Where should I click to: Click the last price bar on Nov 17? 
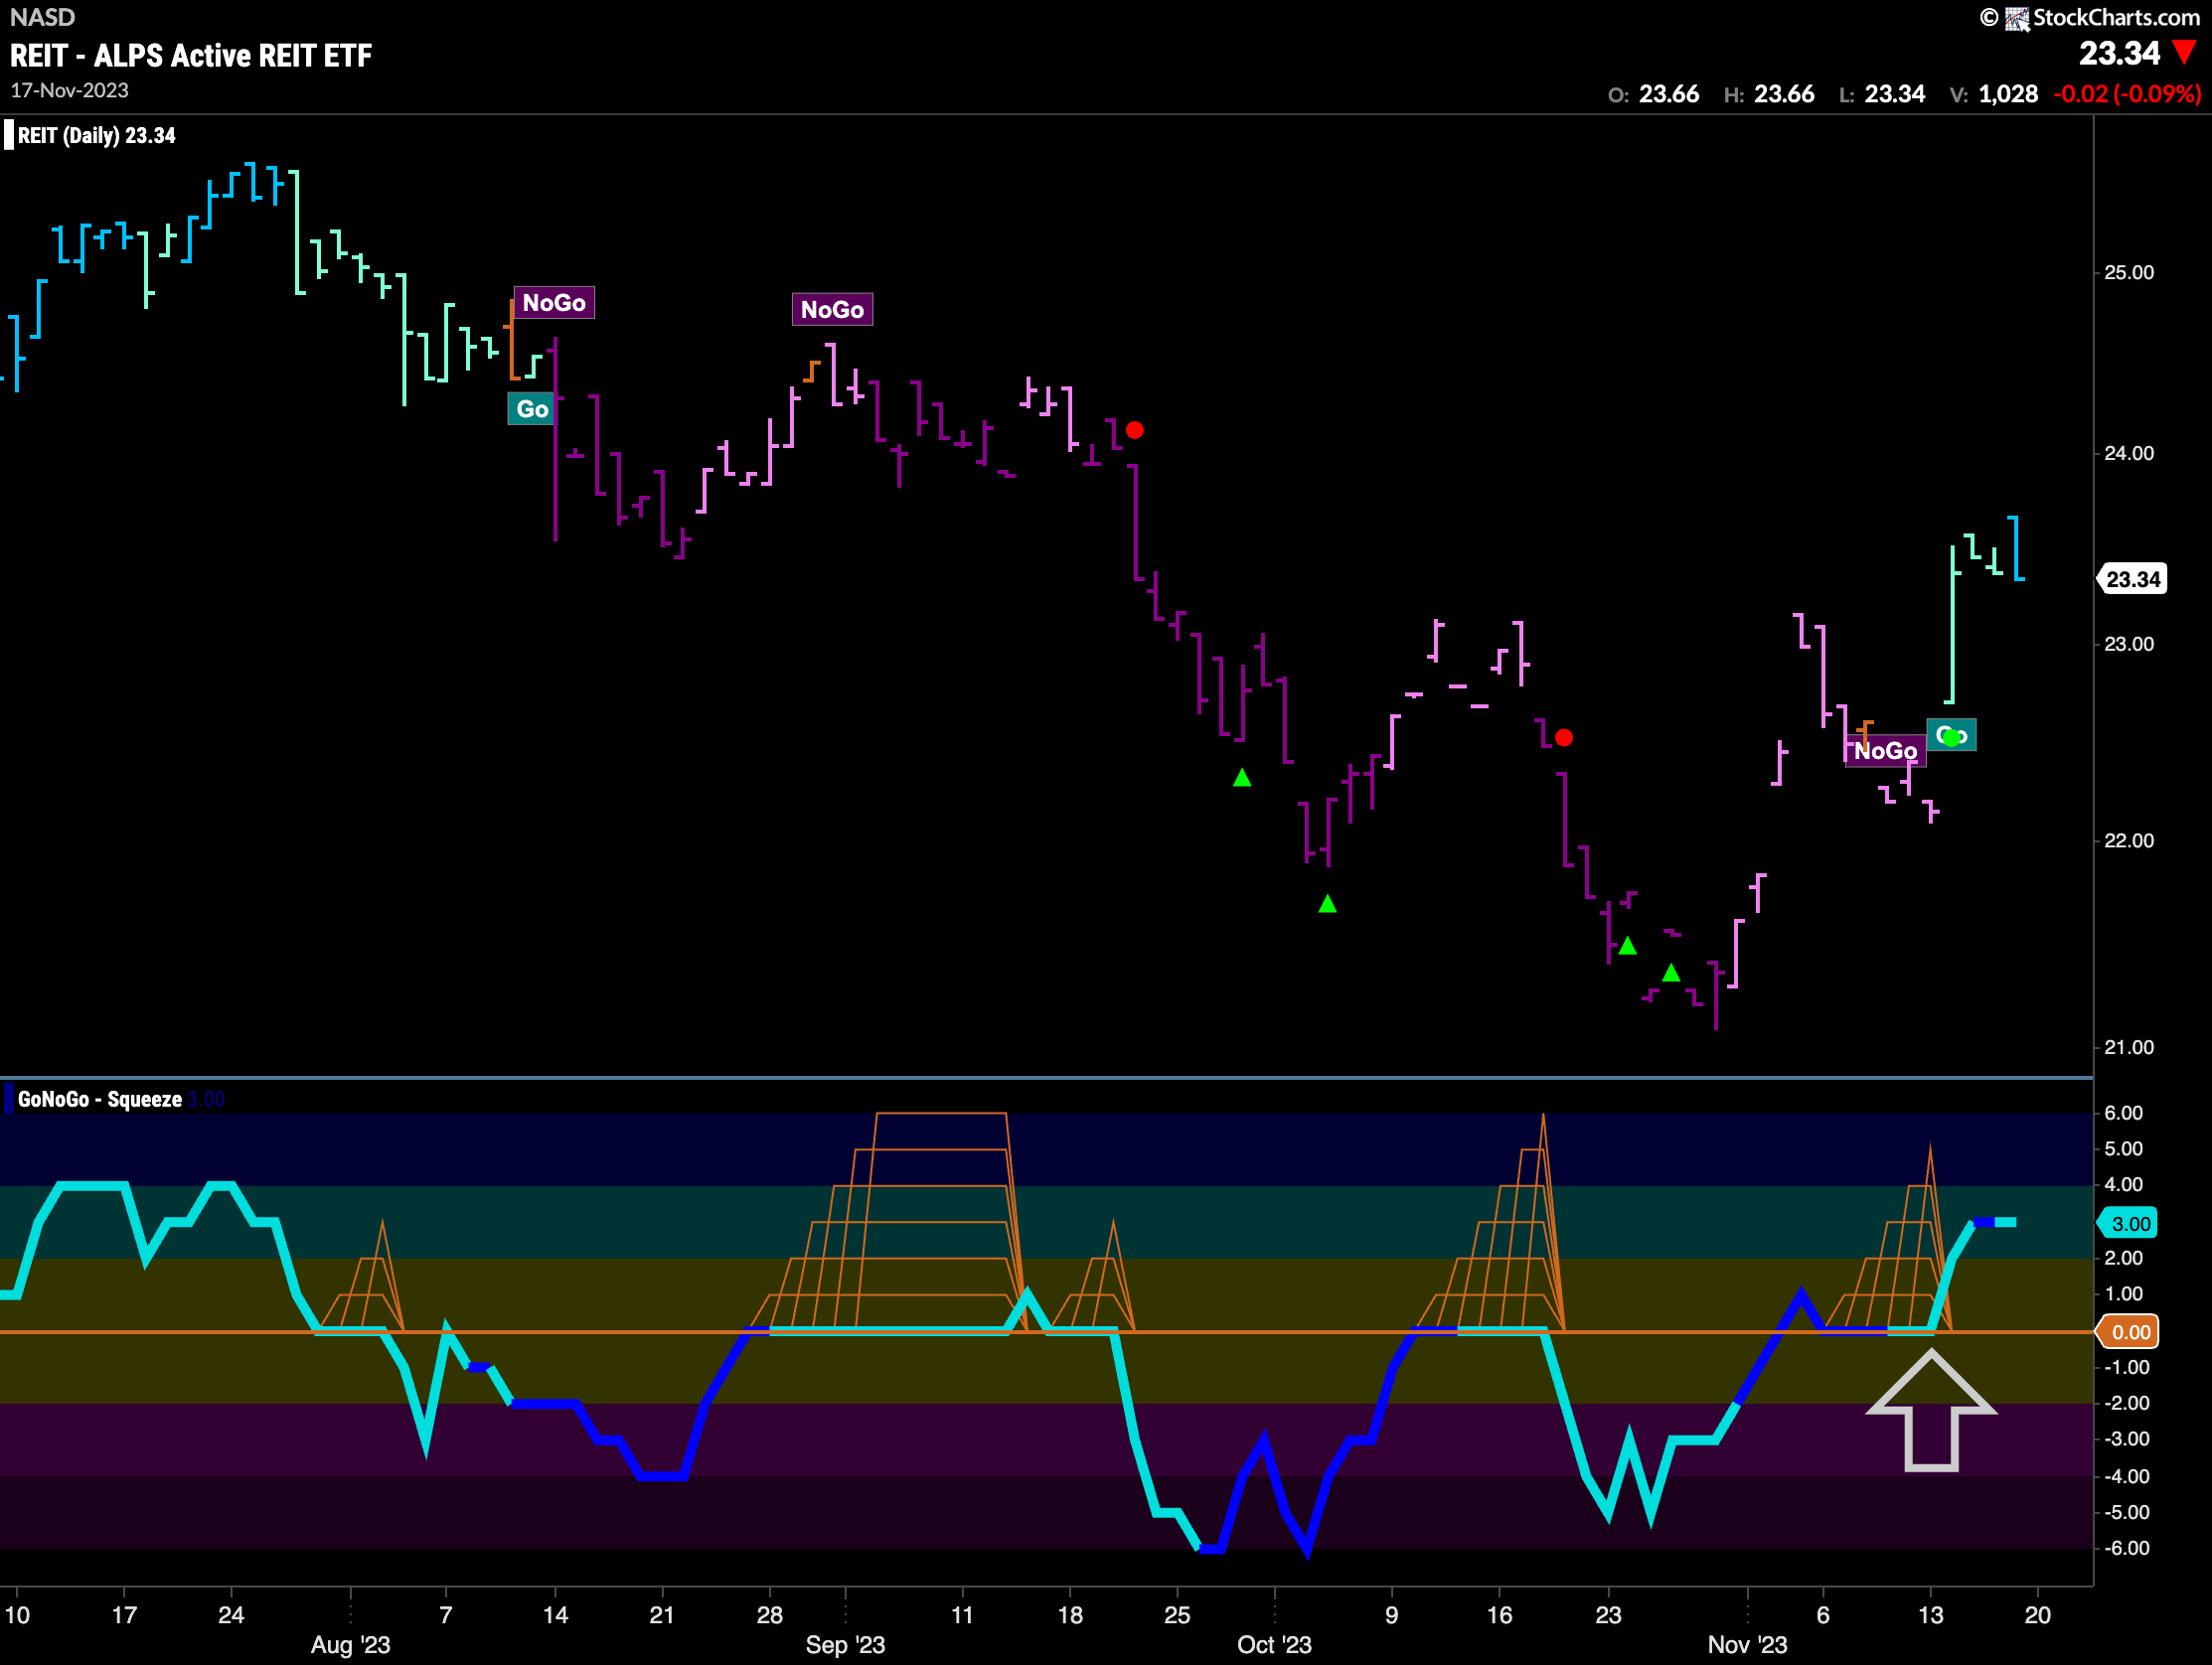(2015, 548)
